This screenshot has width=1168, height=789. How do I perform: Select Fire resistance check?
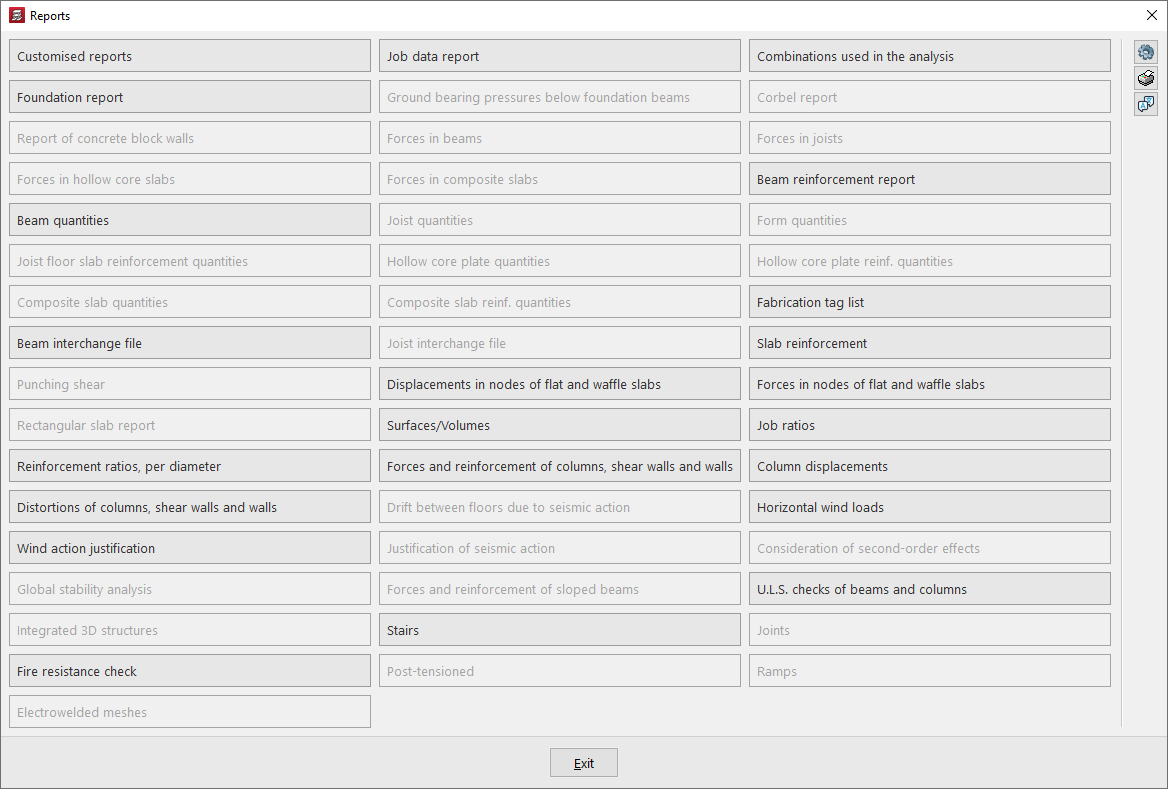point(190,671)
